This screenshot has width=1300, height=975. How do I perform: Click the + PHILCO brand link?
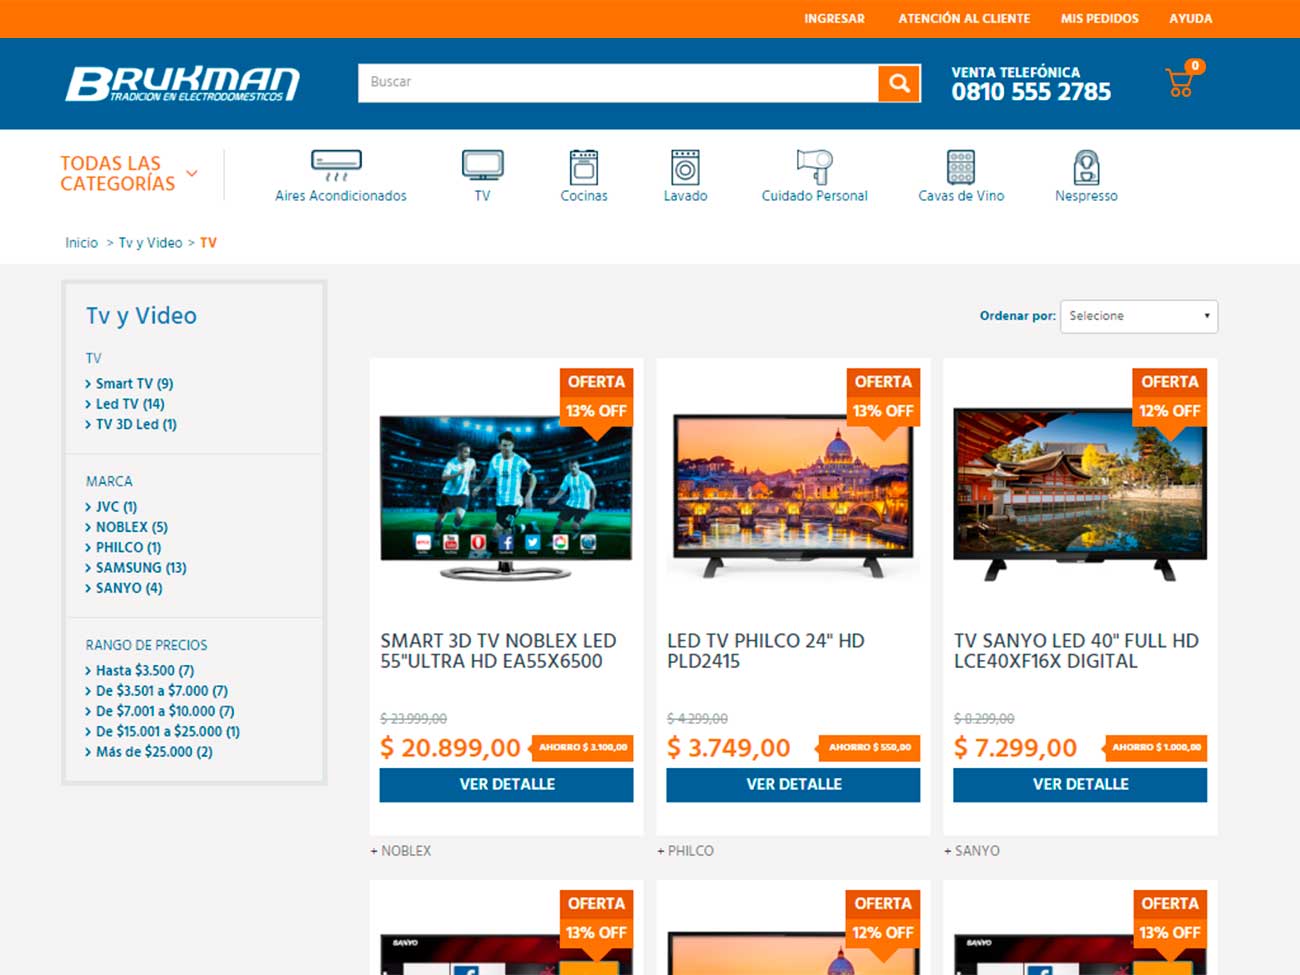(686, 851)
